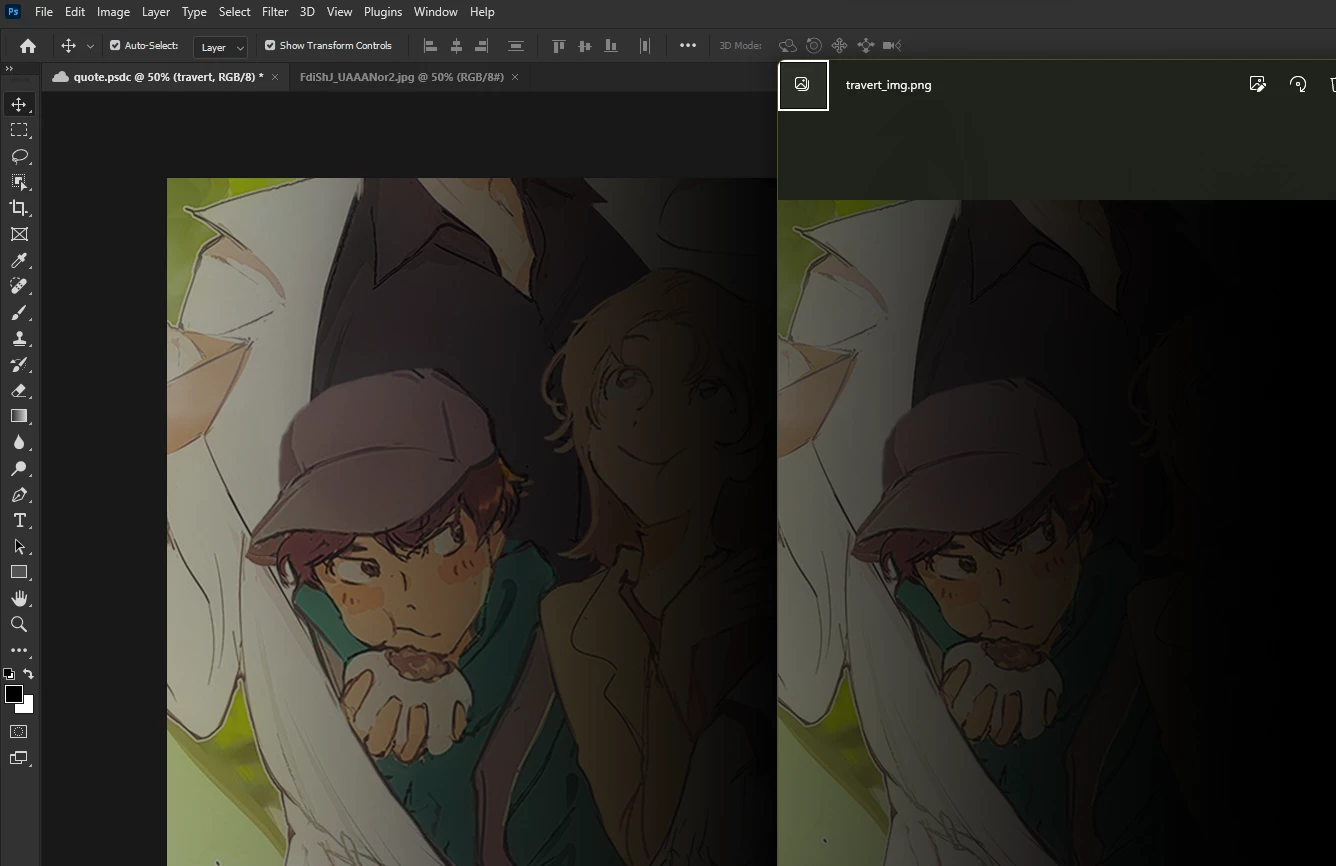Select the Clone Stamp tool
This screenshot has width=1336, height=866.
click(x=19, y=338)
